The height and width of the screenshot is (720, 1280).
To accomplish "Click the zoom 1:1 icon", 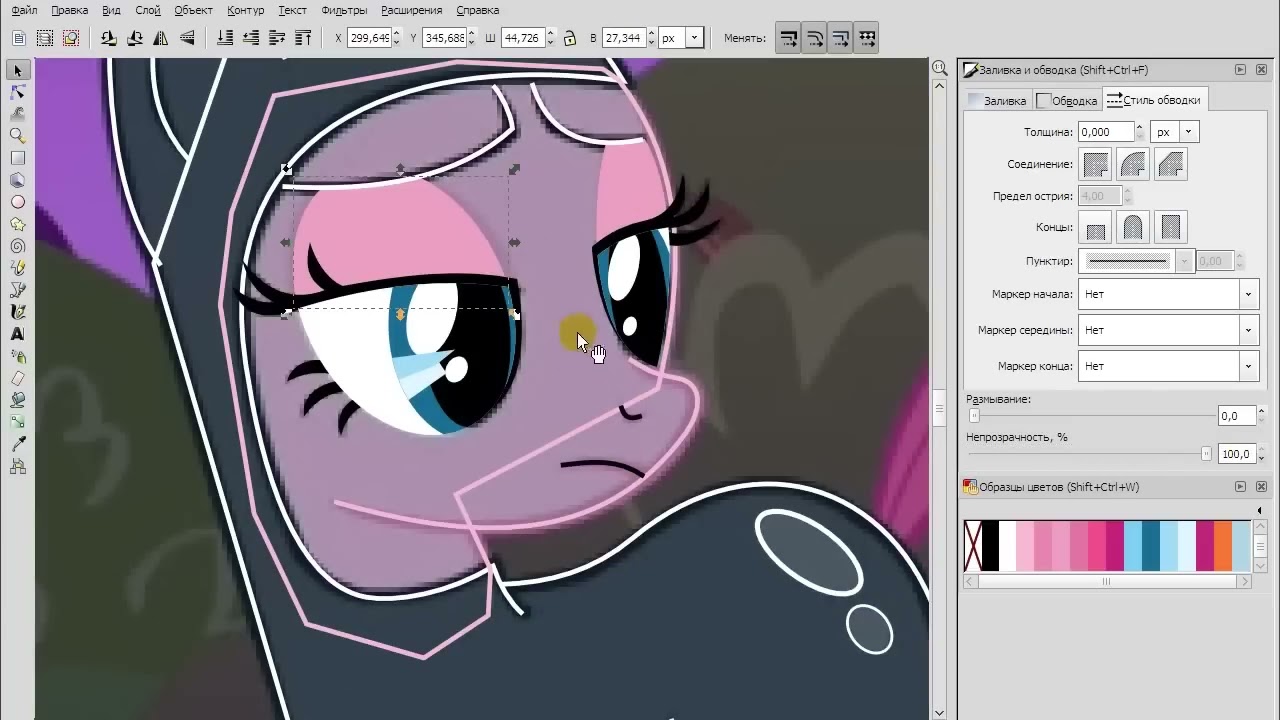I will 940,68.
